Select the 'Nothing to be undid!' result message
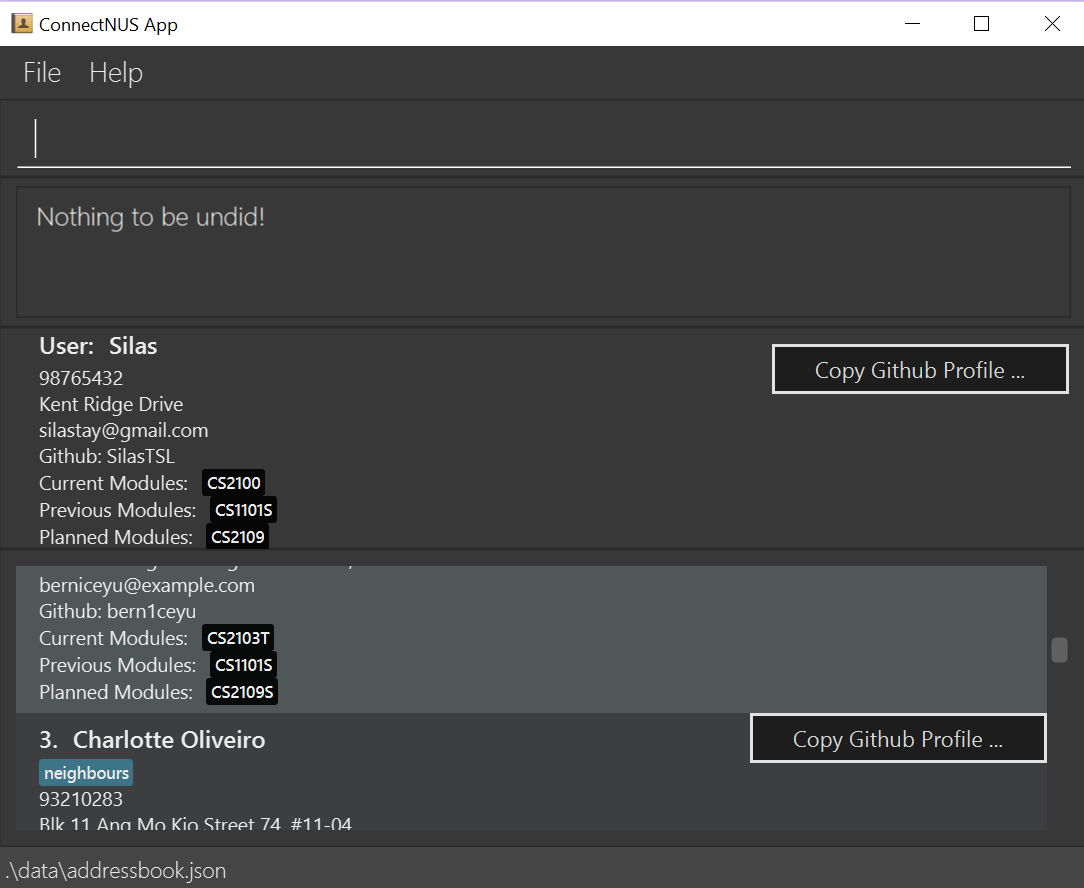 (151, 217)
